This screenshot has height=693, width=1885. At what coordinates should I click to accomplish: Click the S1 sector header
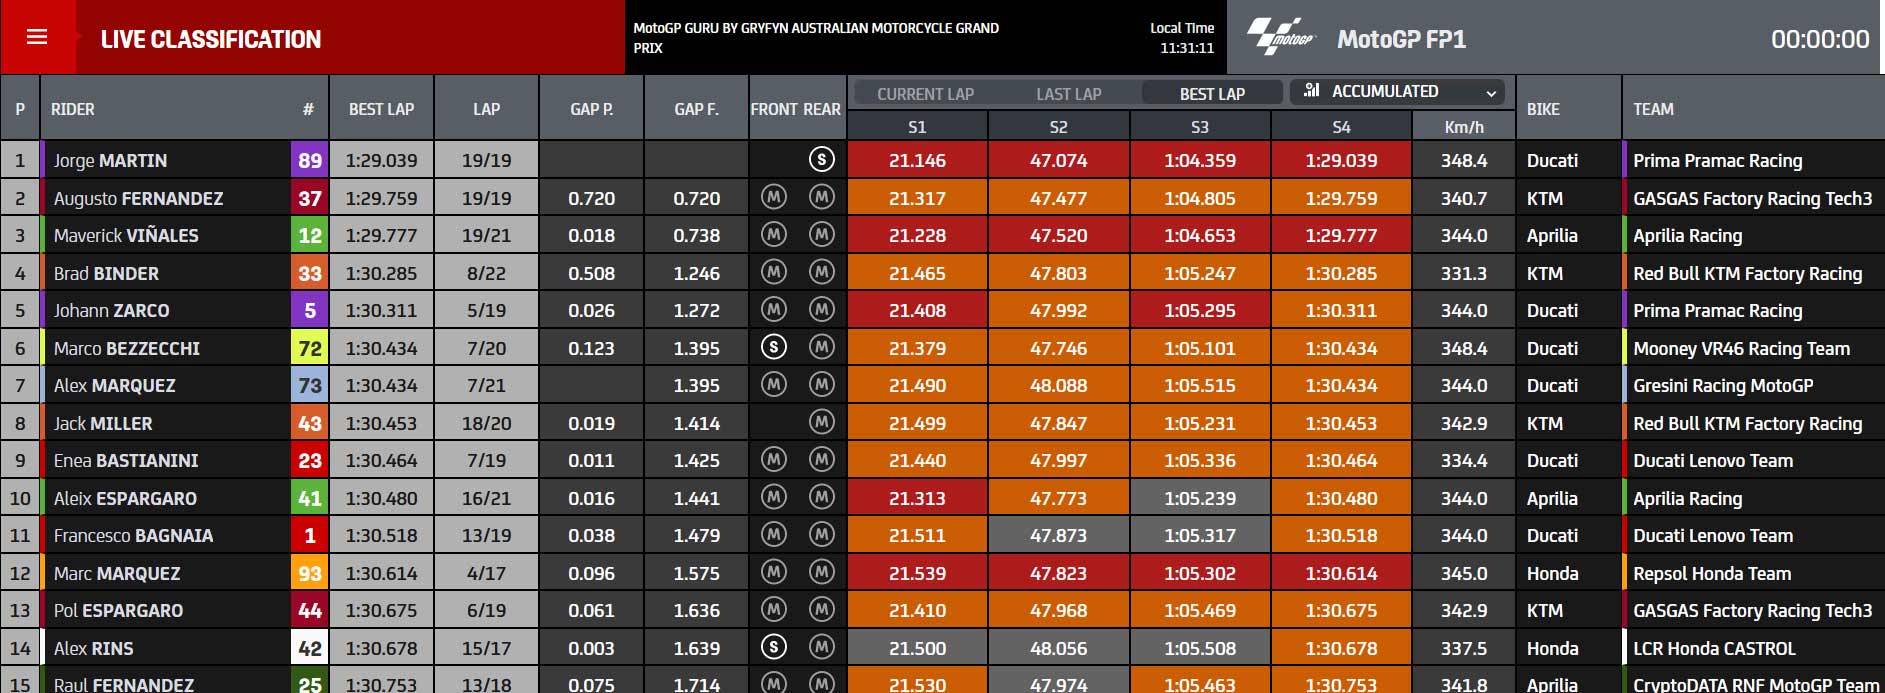click(x=917, y=127)
